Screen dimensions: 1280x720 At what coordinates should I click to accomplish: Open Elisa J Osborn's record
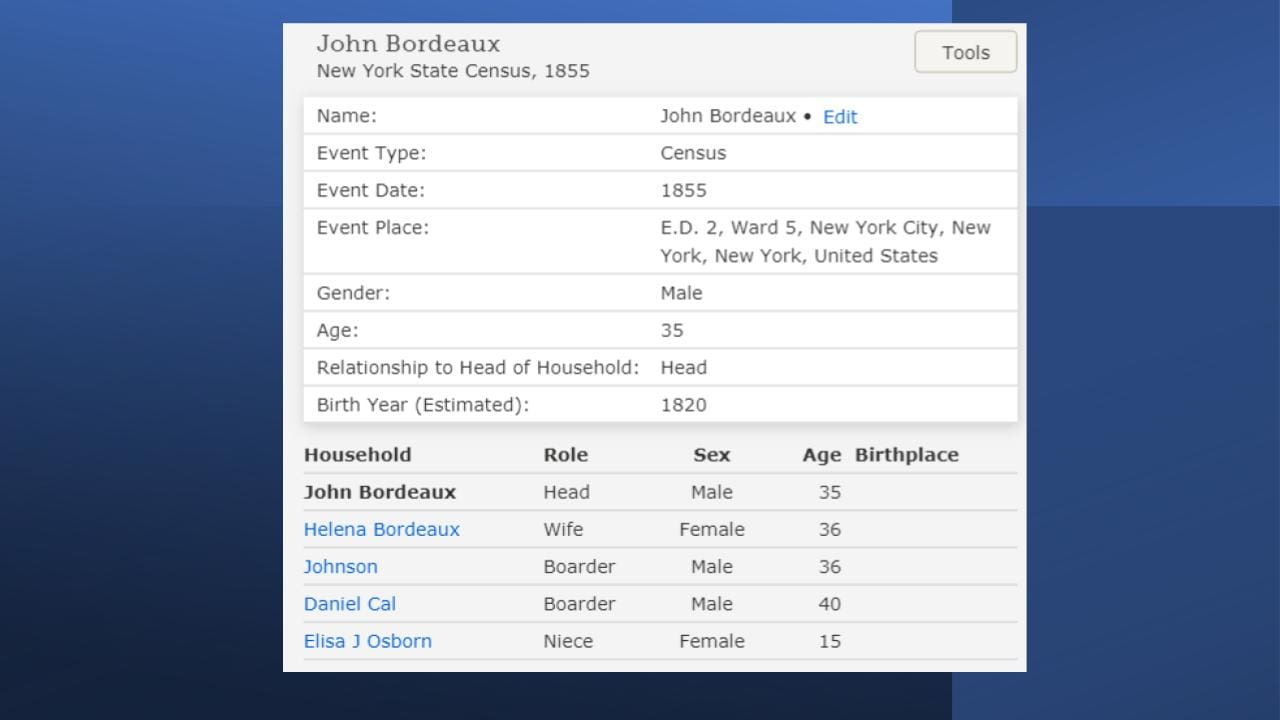point(368,641)
